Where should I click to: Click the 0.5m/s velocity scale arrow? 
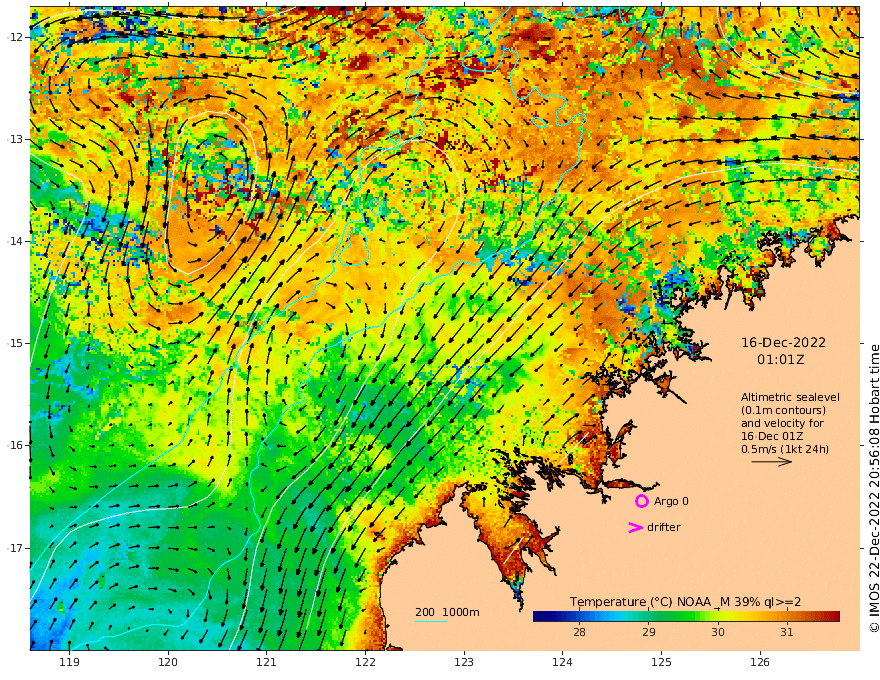772,462
